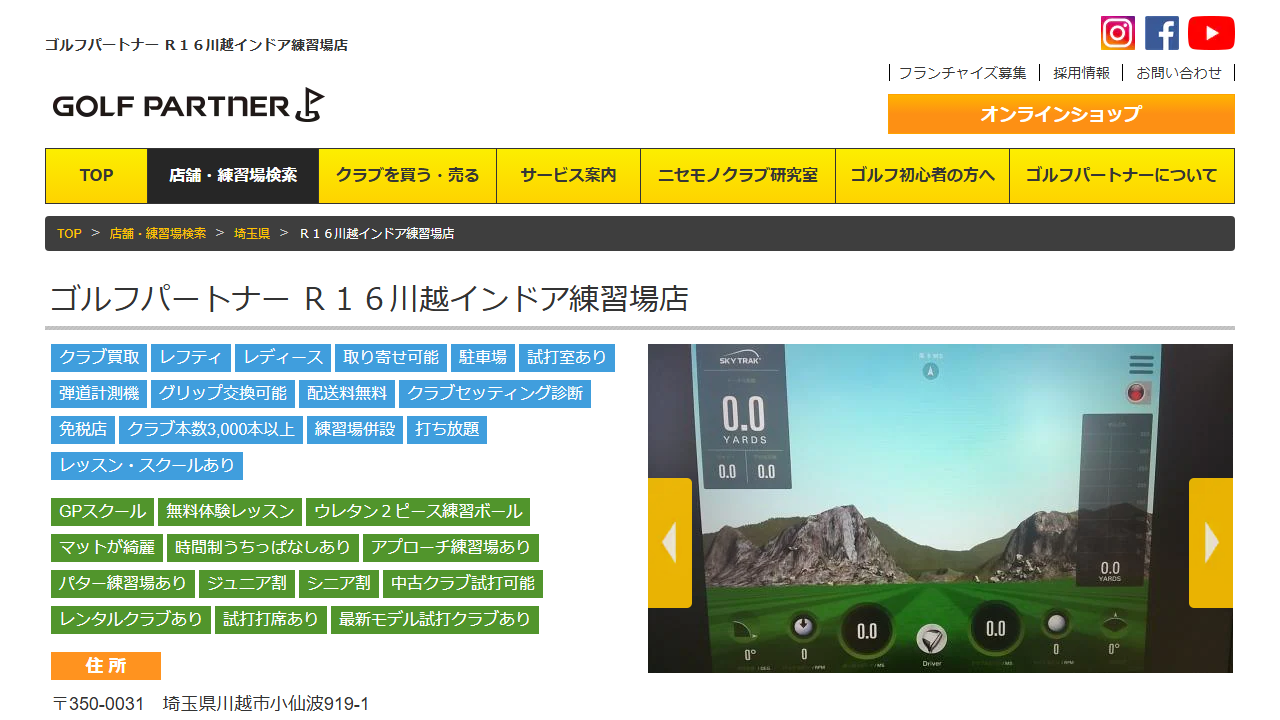Click the クラブ買取 blue tag
The width and height of the screenshot is (1280, 720).
[99, 358]
